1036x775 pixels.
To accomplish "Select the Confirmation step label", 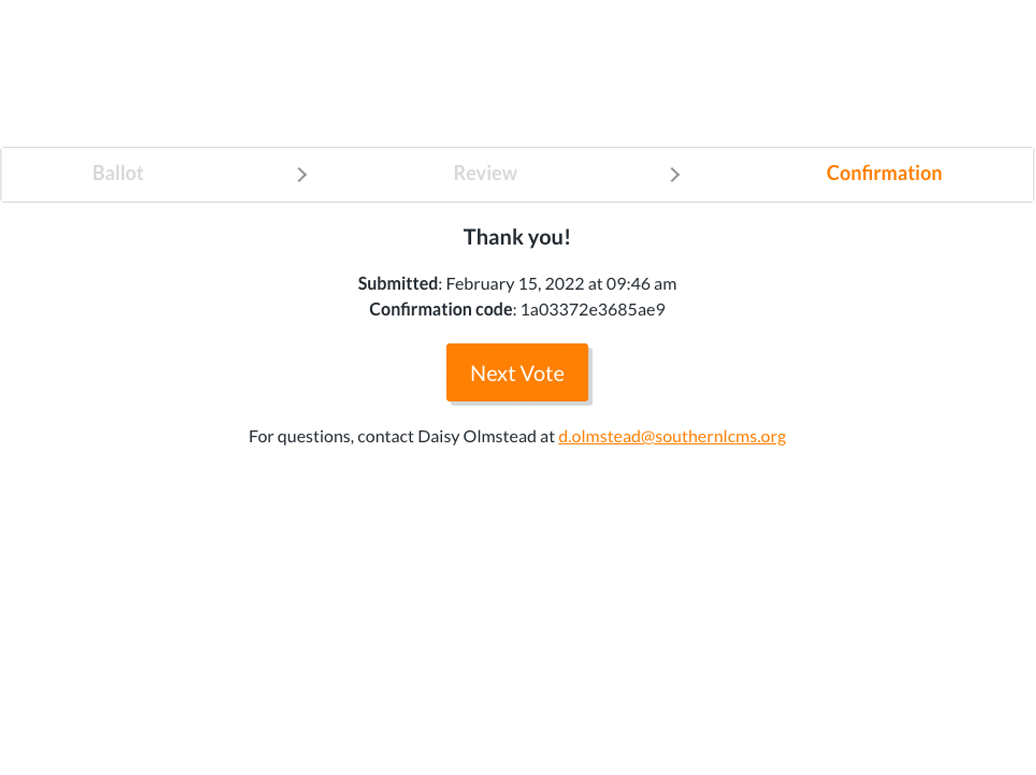I will tap(884, 173).
